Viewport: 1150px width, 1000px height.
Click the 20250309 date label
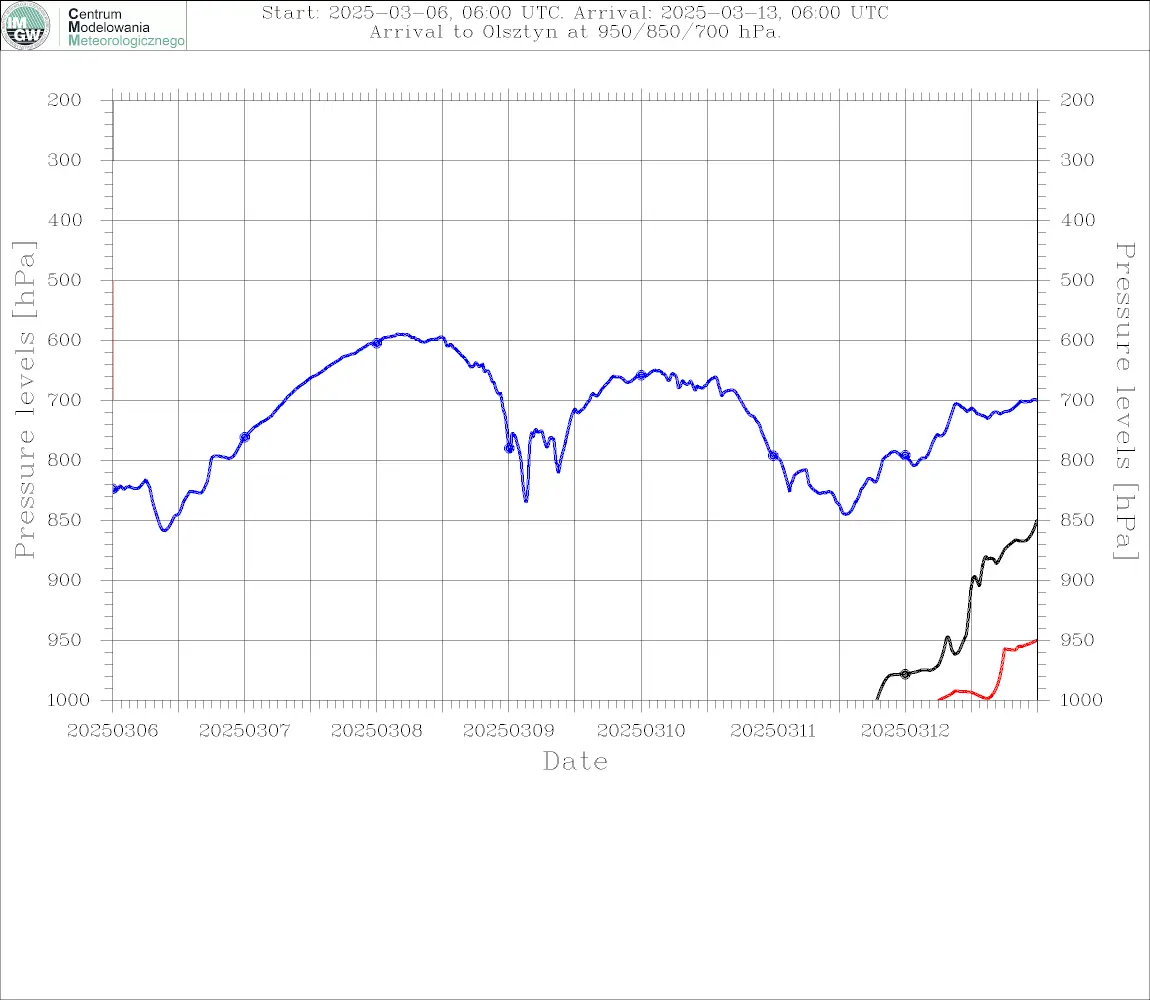pos(508,731)
